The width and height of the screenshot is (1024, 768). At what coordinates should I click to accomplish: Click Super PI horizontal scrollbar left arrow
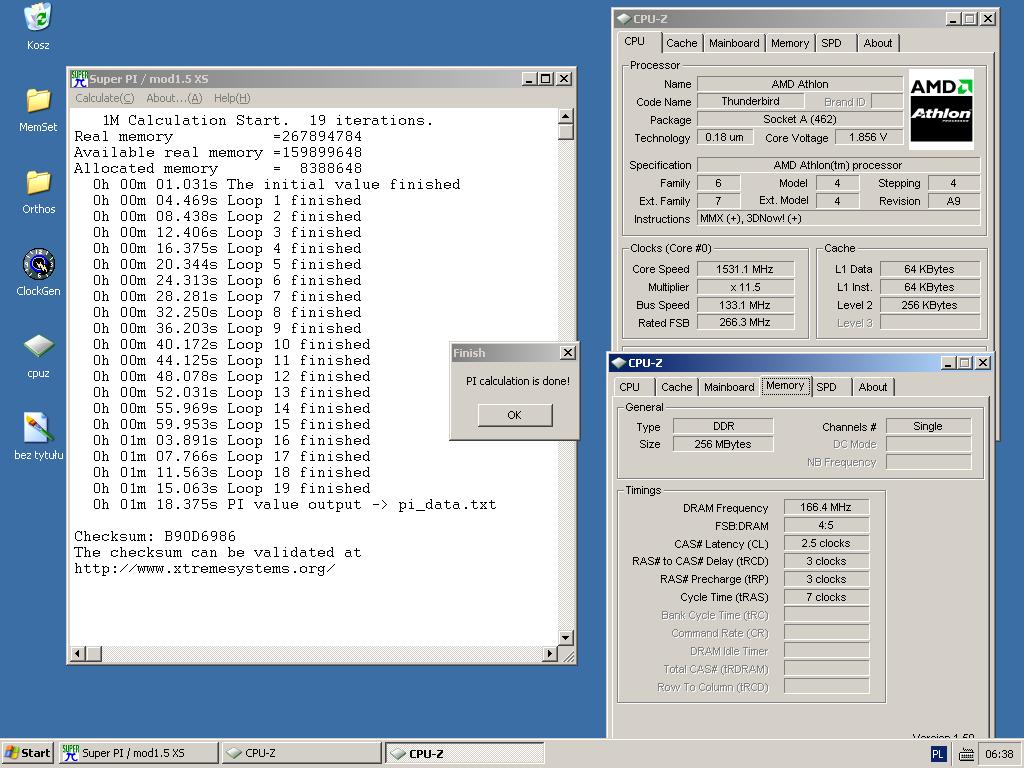(78, 653)
